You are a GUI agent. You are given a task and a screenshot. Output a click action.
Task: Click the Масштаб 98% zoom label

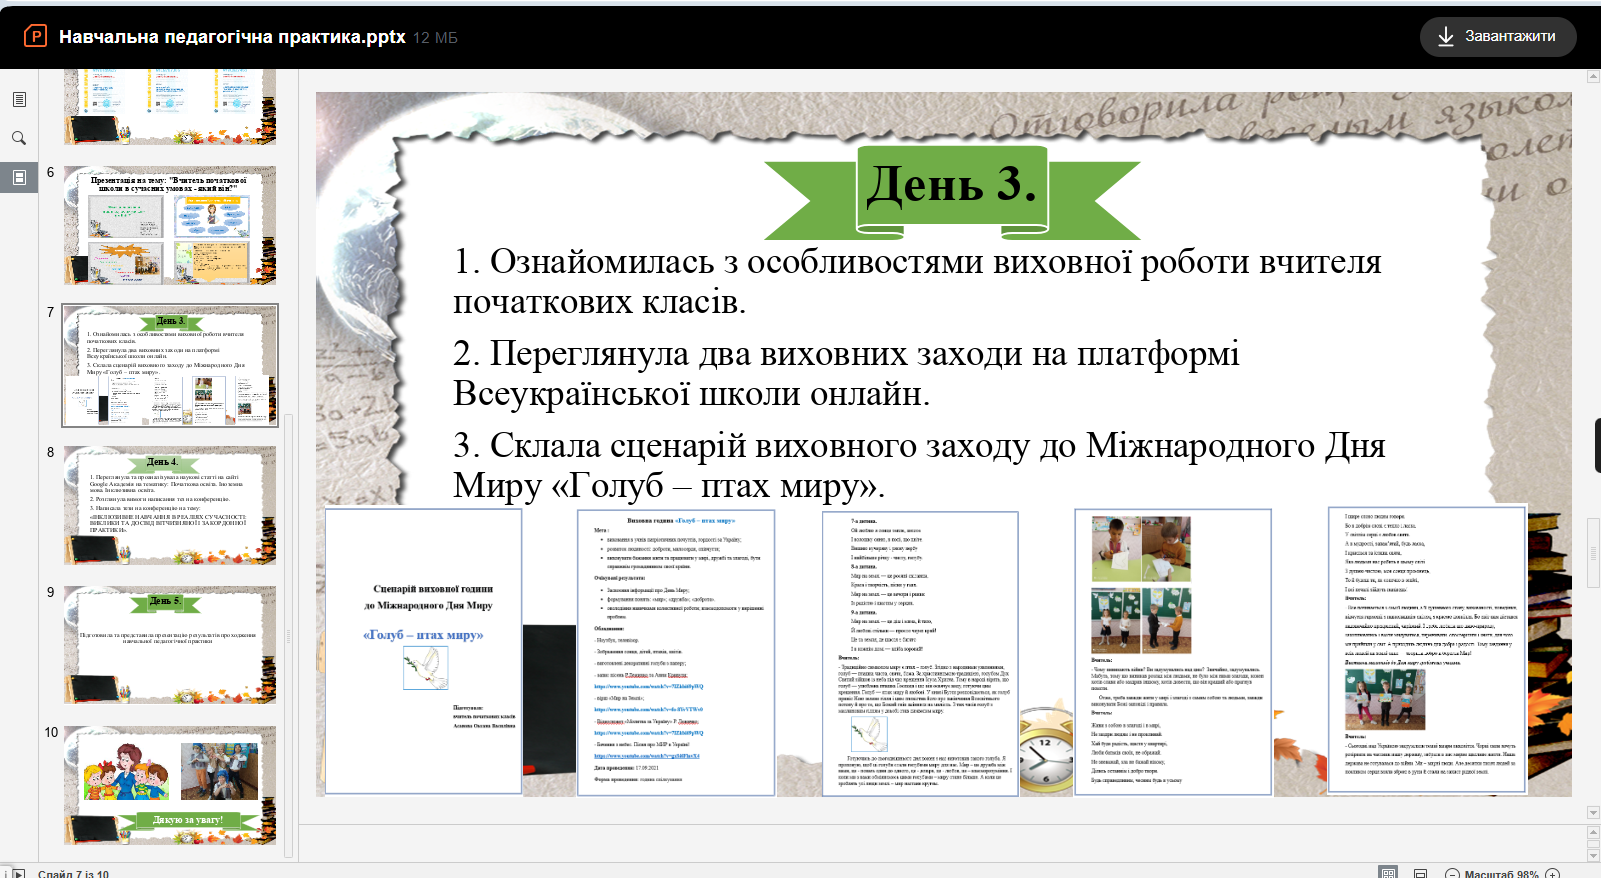click(1501, 874)
